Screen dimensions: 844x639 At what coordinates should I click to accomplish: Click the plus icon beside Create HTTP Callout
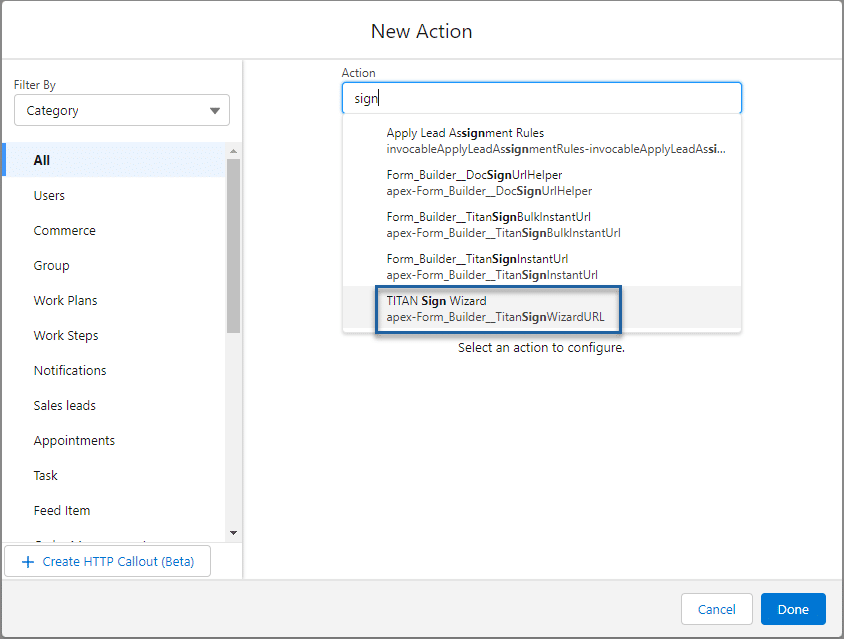27,562
